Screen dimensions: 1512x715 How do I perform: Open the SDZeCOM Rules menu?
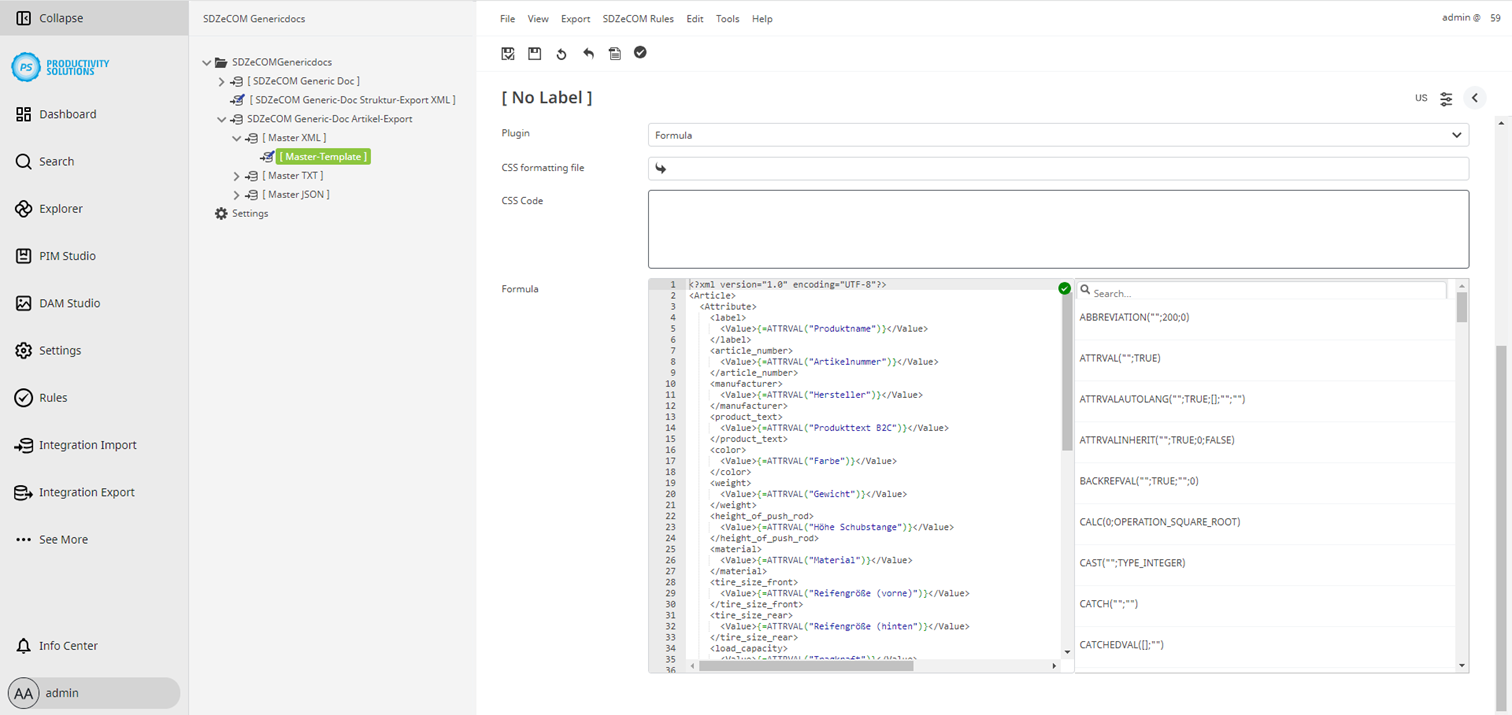point(638,18)
